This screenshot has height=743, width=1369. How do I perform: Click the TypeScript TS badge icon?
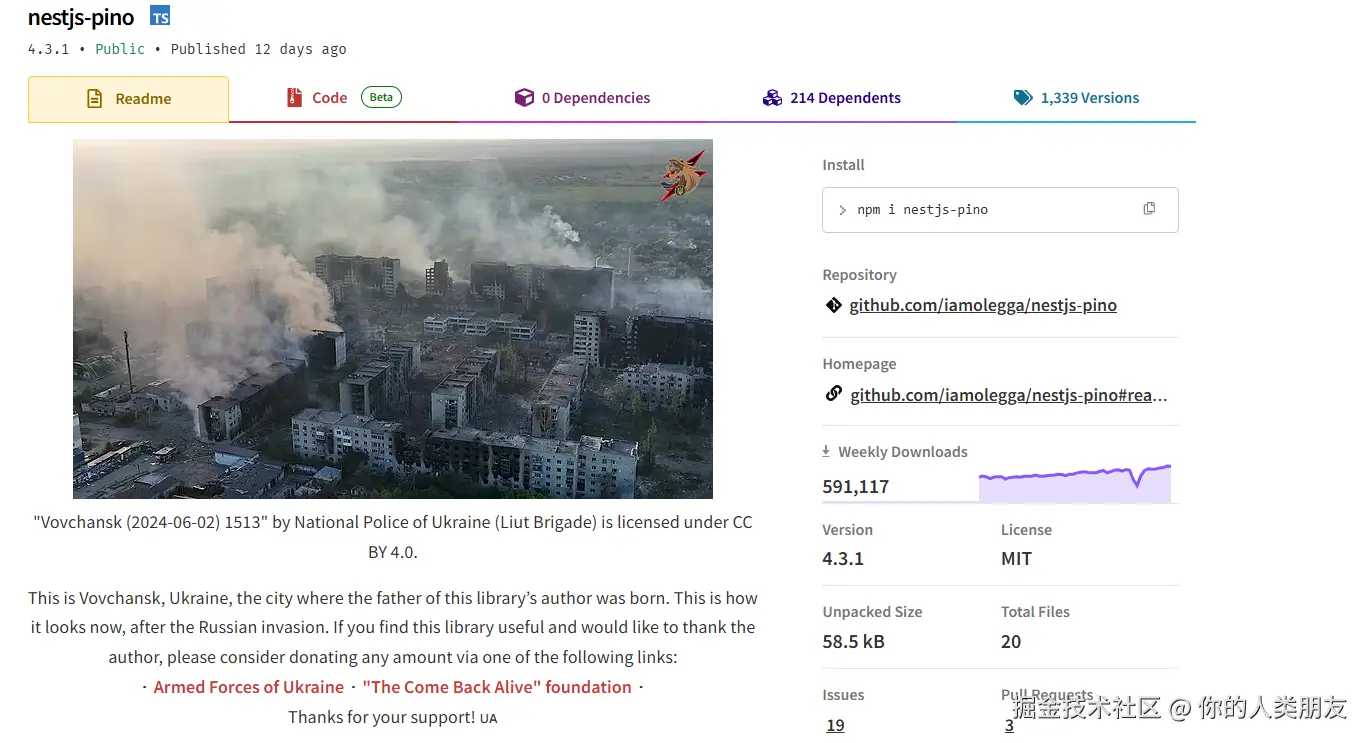(x=160, y=16)
